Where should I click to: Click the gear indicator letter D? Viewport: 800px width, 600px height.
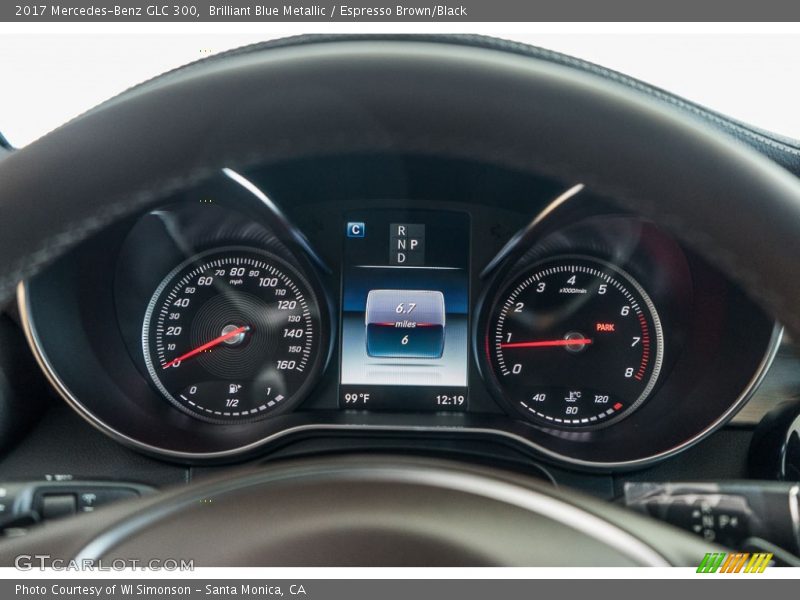pyautogui.click(x=402, y=258)
